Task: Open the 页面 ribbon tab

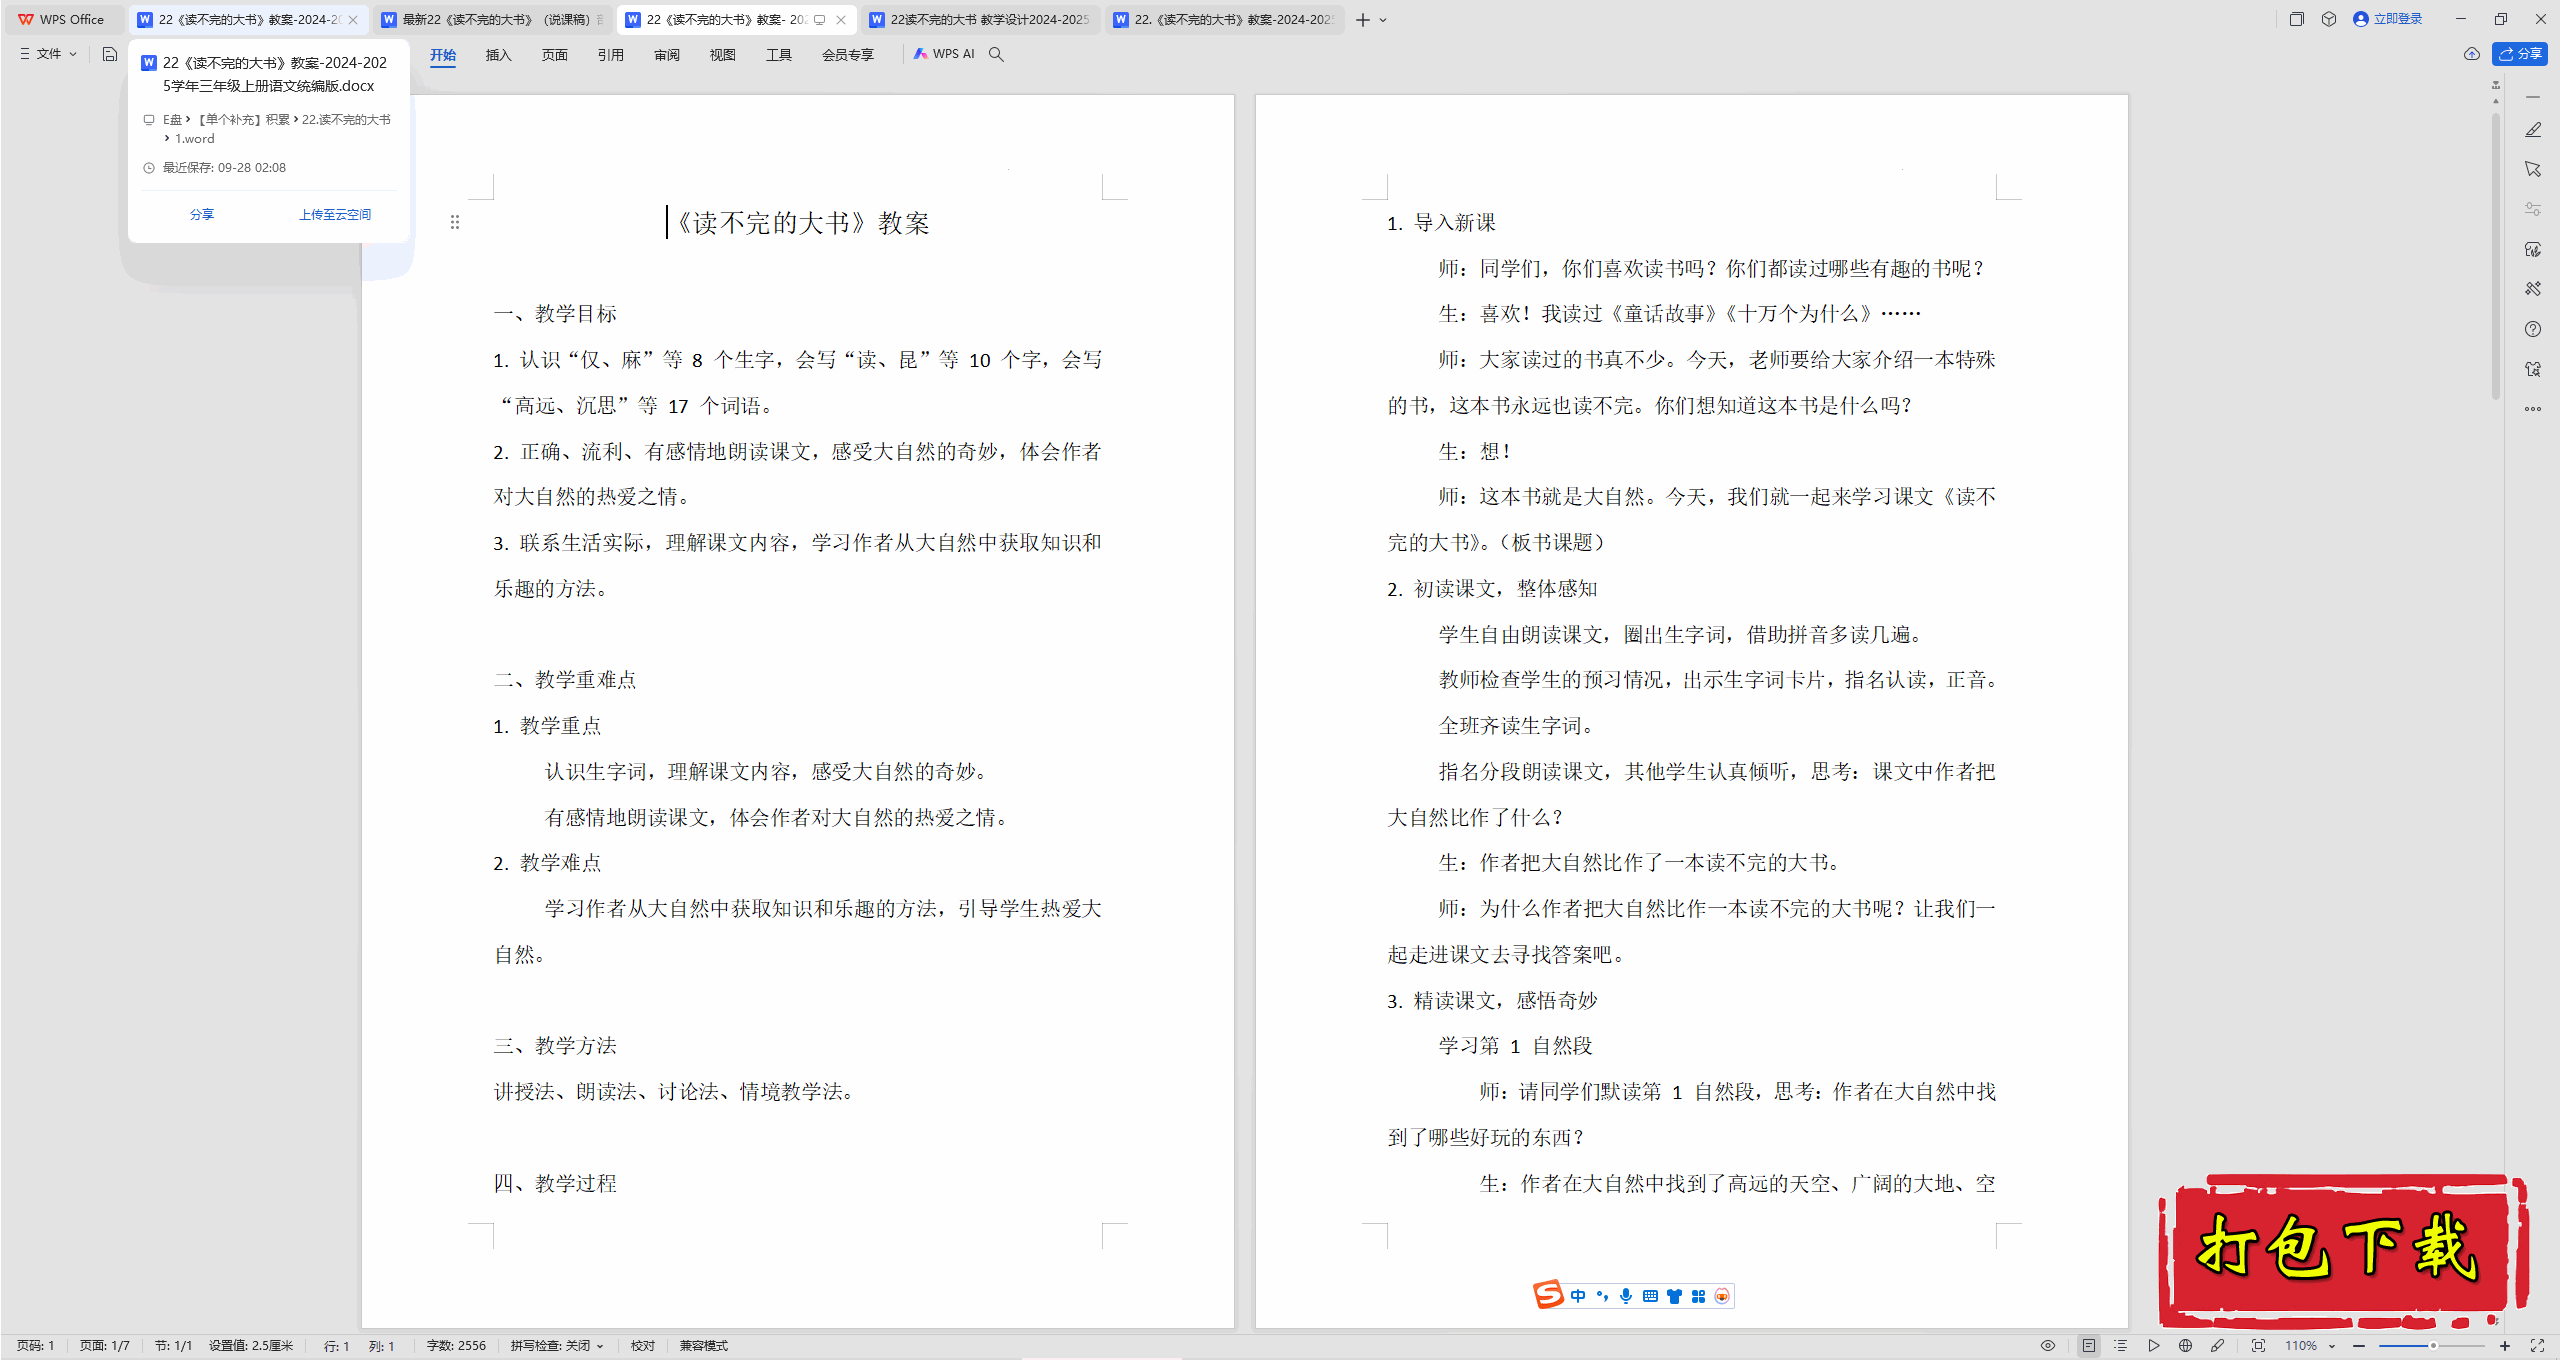Action: pyautogui.click(x=554, y=54)
